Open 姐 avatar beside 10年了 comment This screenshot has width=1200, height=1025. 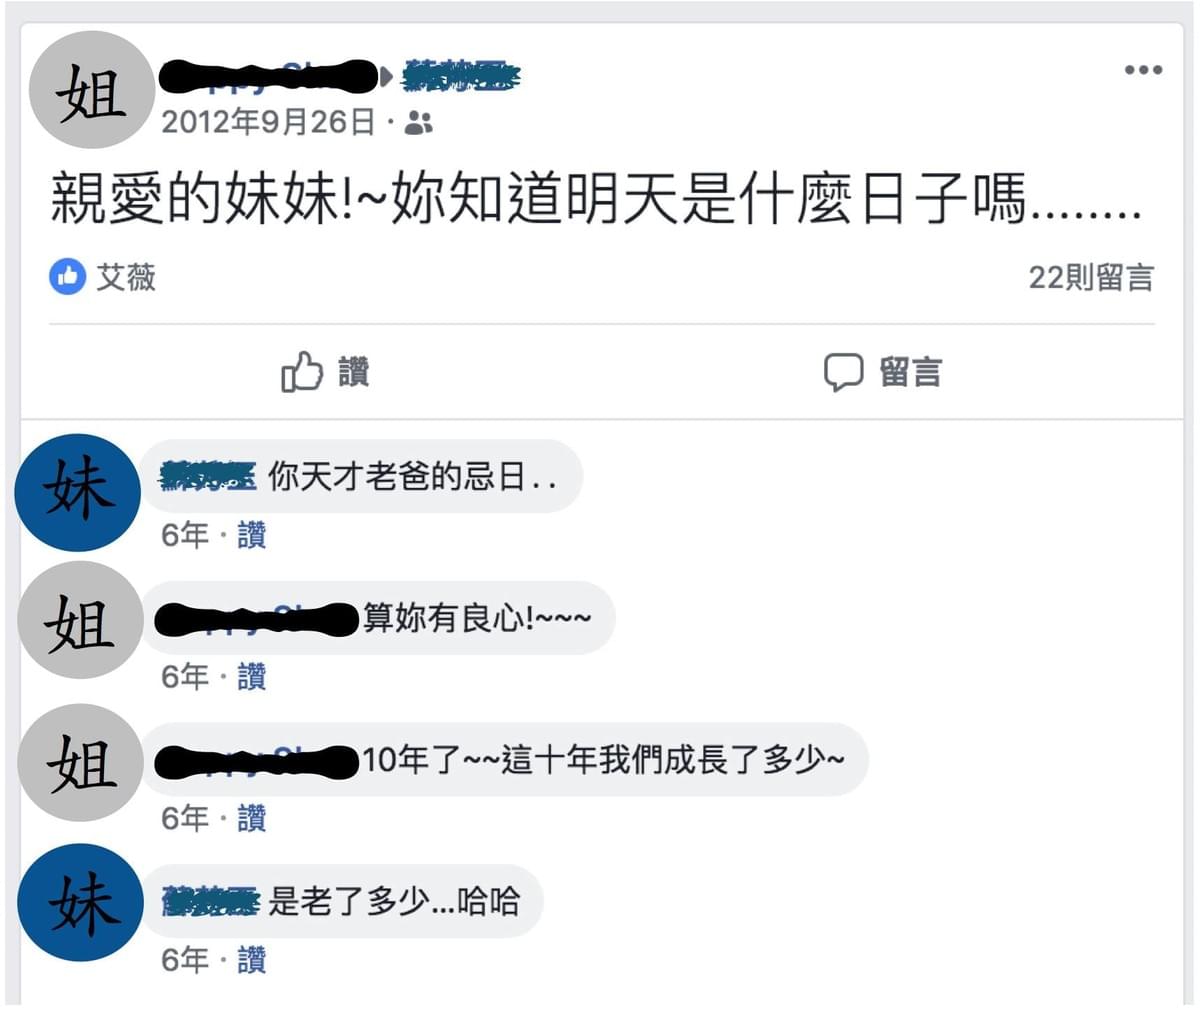coord(81,763)
